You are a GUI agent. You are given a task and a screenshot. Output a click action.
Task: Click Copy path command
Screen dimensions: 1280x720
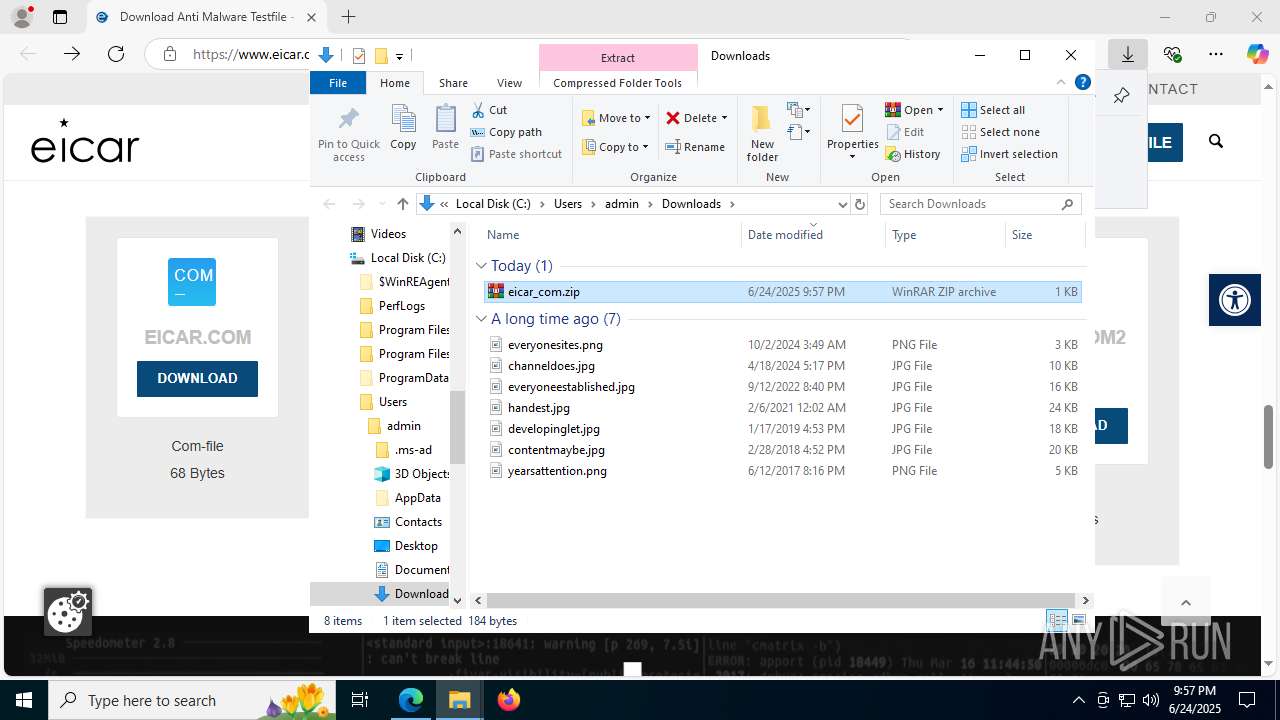tap(506, 132)
